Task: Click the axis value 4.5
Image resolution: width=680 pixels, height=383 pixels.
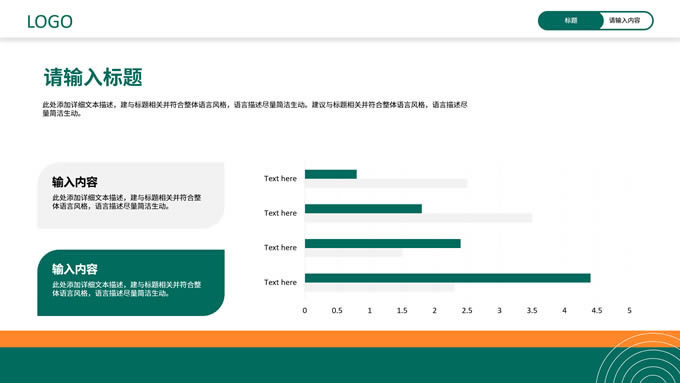Action: click(x=597, y=311)
